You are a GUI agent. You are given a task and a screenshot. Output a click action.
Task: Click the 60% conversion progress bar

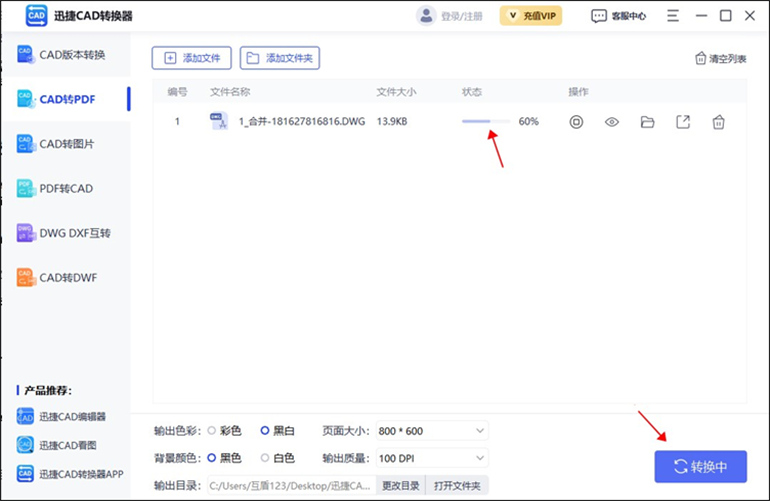486,121
